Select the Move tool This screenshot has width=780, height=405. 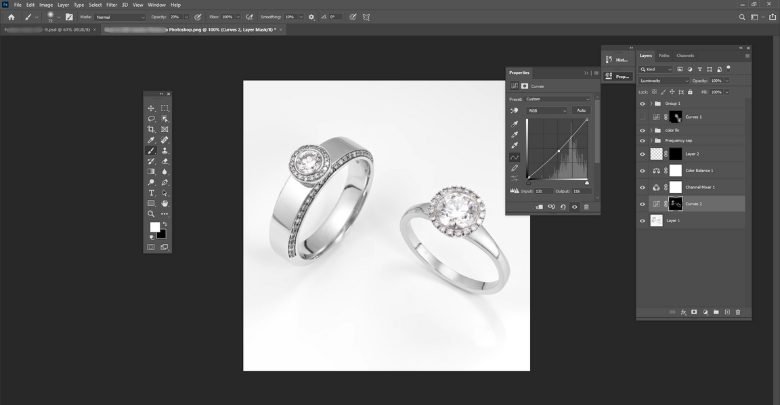(x=151, y=108)
